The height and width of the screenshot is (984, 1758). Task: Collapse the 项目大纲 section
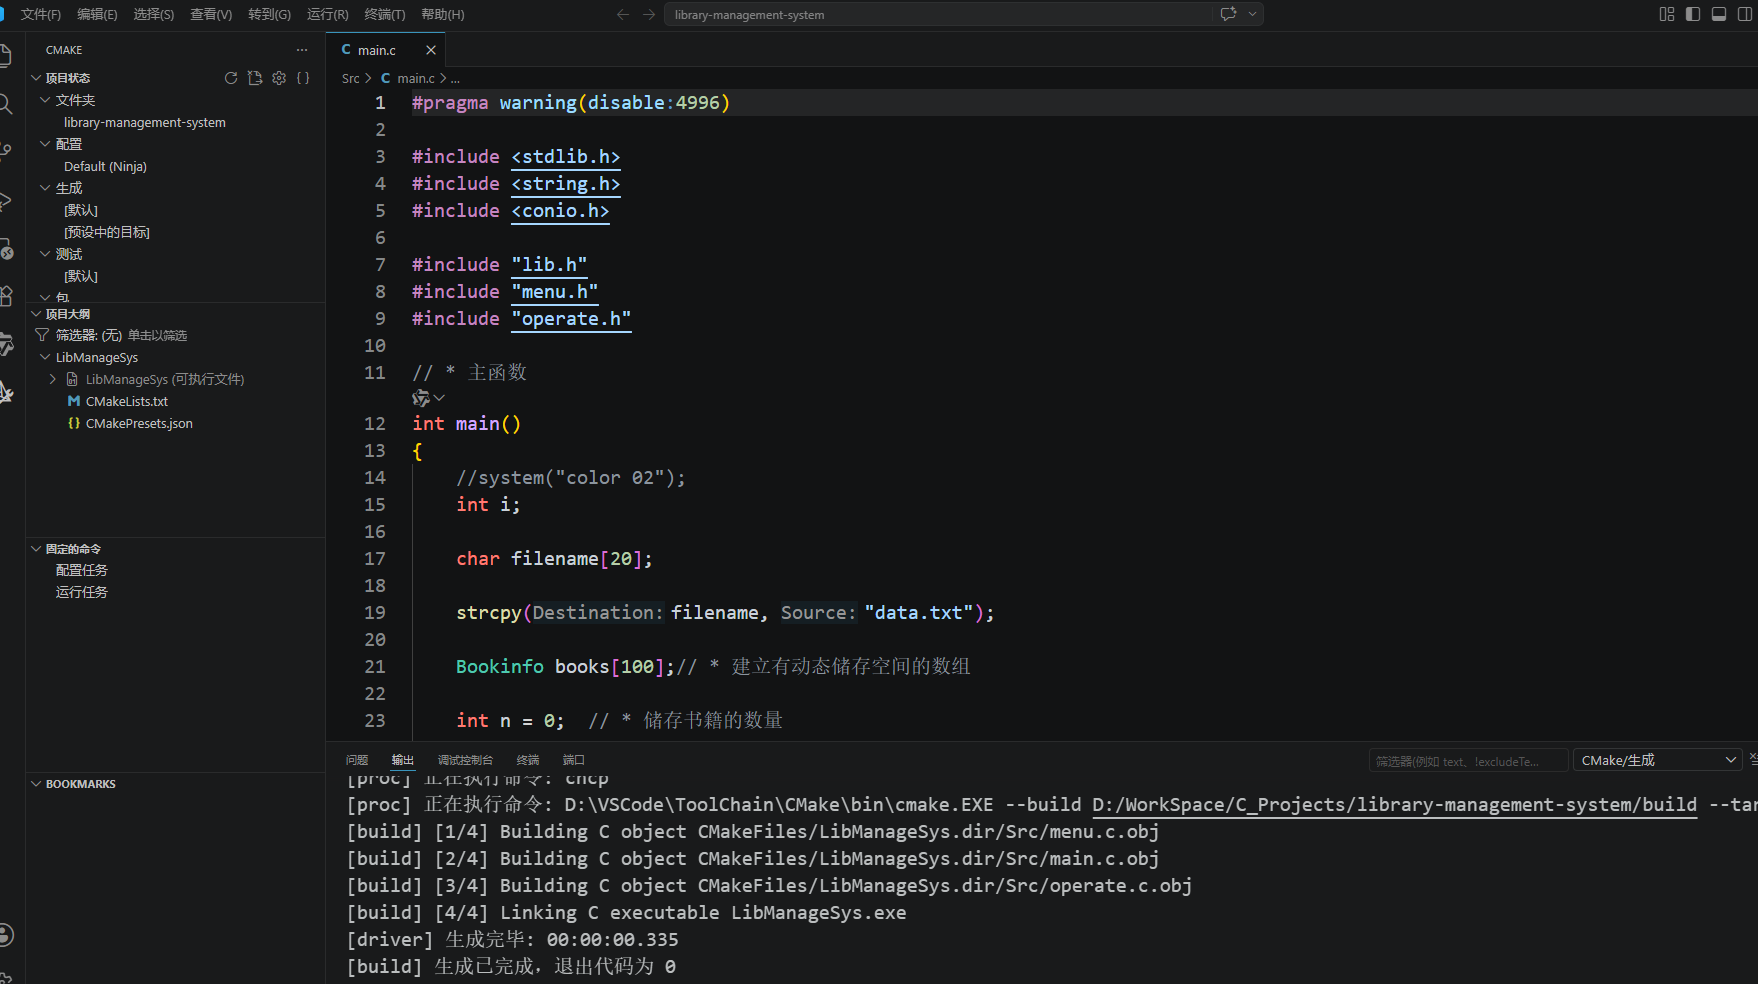36,314
